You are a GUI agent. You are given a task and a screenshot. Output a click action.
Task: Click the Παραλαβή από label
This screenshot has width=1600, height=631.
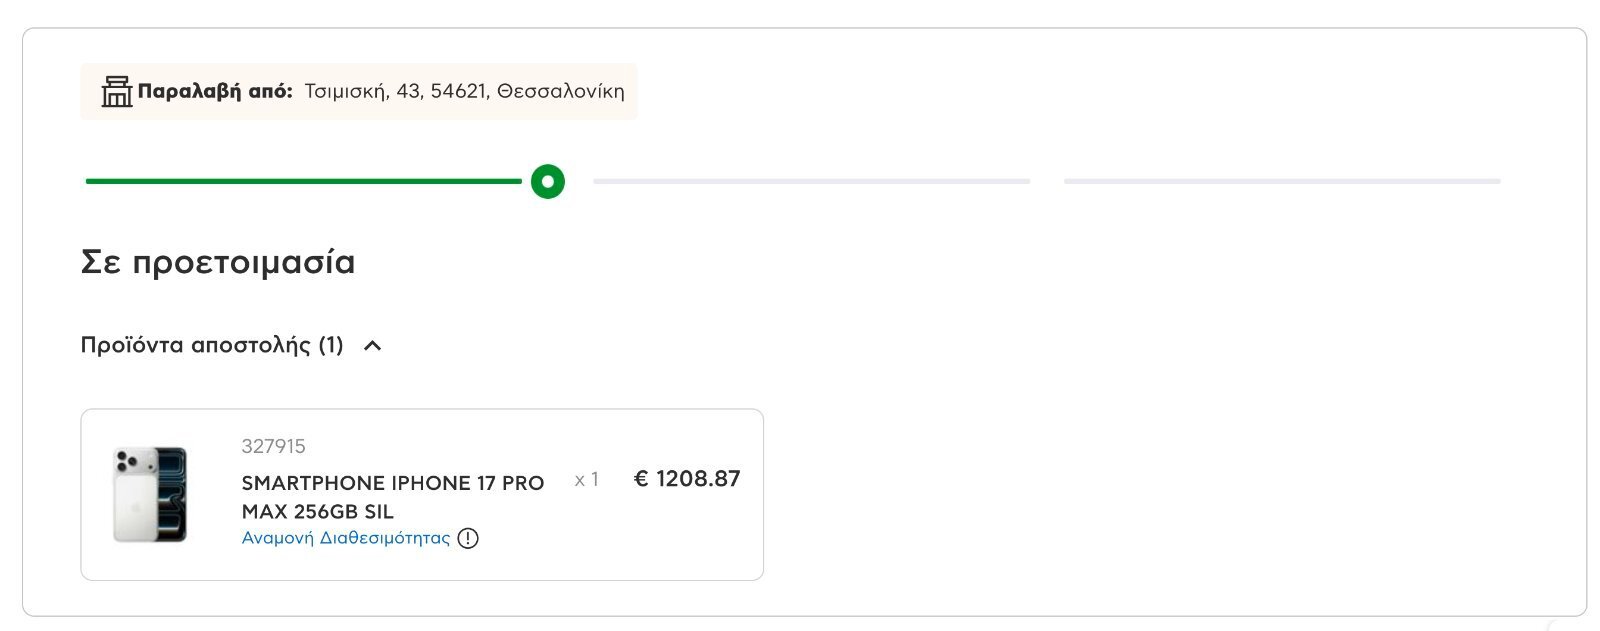[x=215, y=91]
